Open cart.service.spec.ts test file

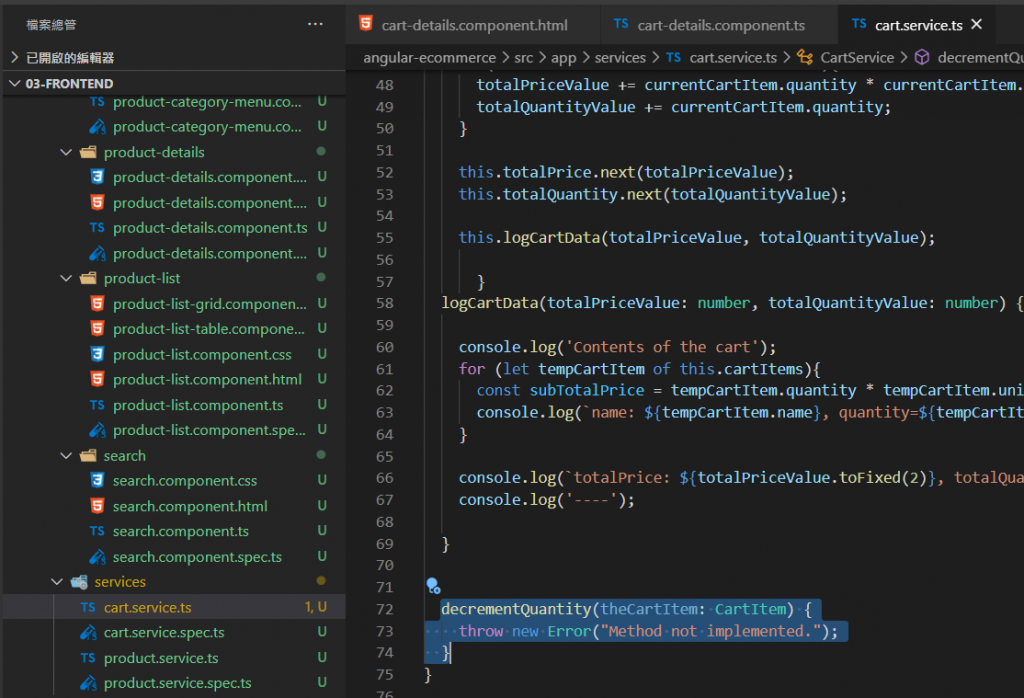pyautogui.click(x=164, y=632)
